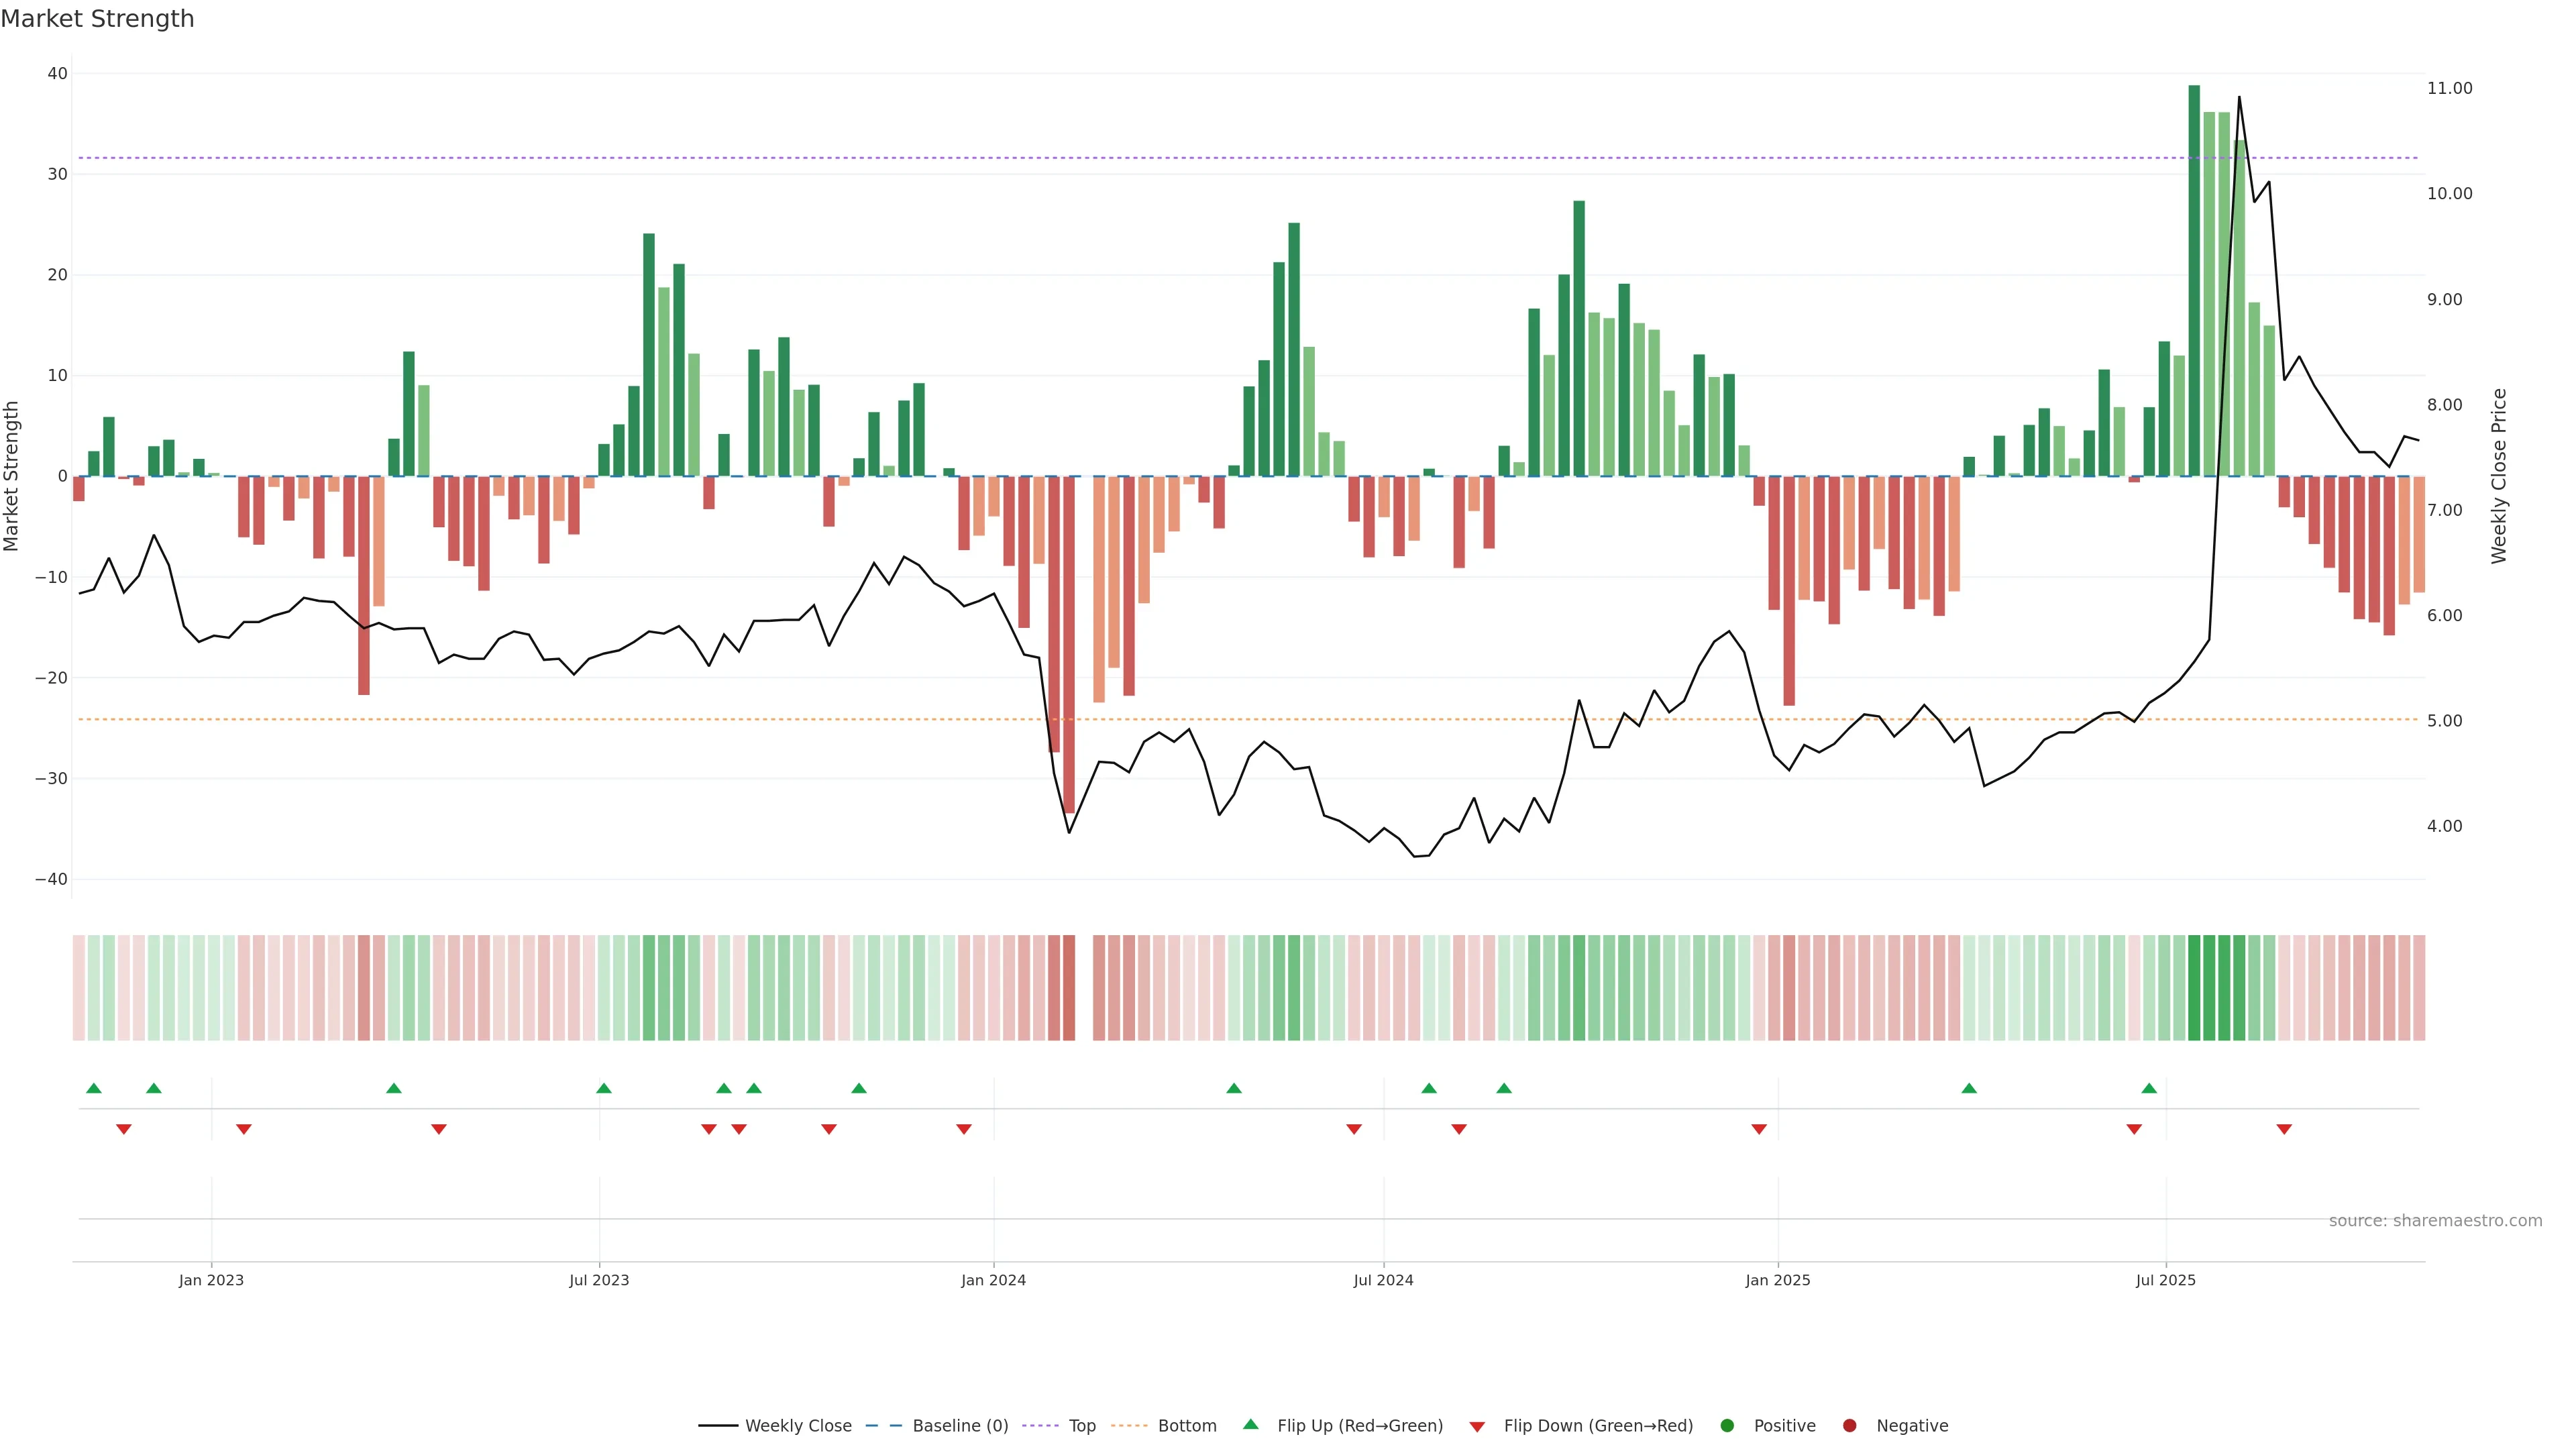
Task: Click the flip-up marker just before Jul 2025
Action: pyautogui.click(x=2149, y=1088)
